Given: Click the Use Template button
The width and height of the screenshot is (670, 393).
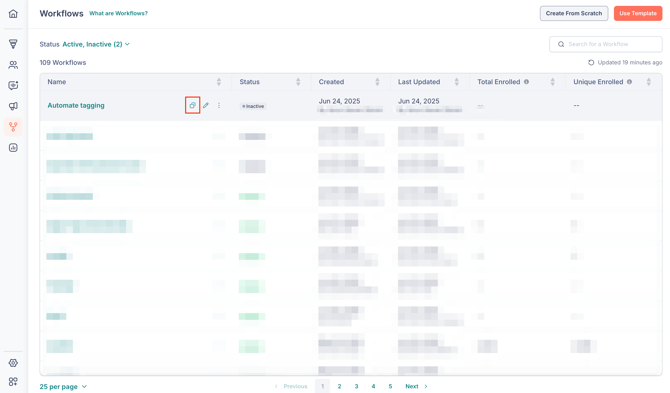Looking at the screenshot, I should (638, 13).
